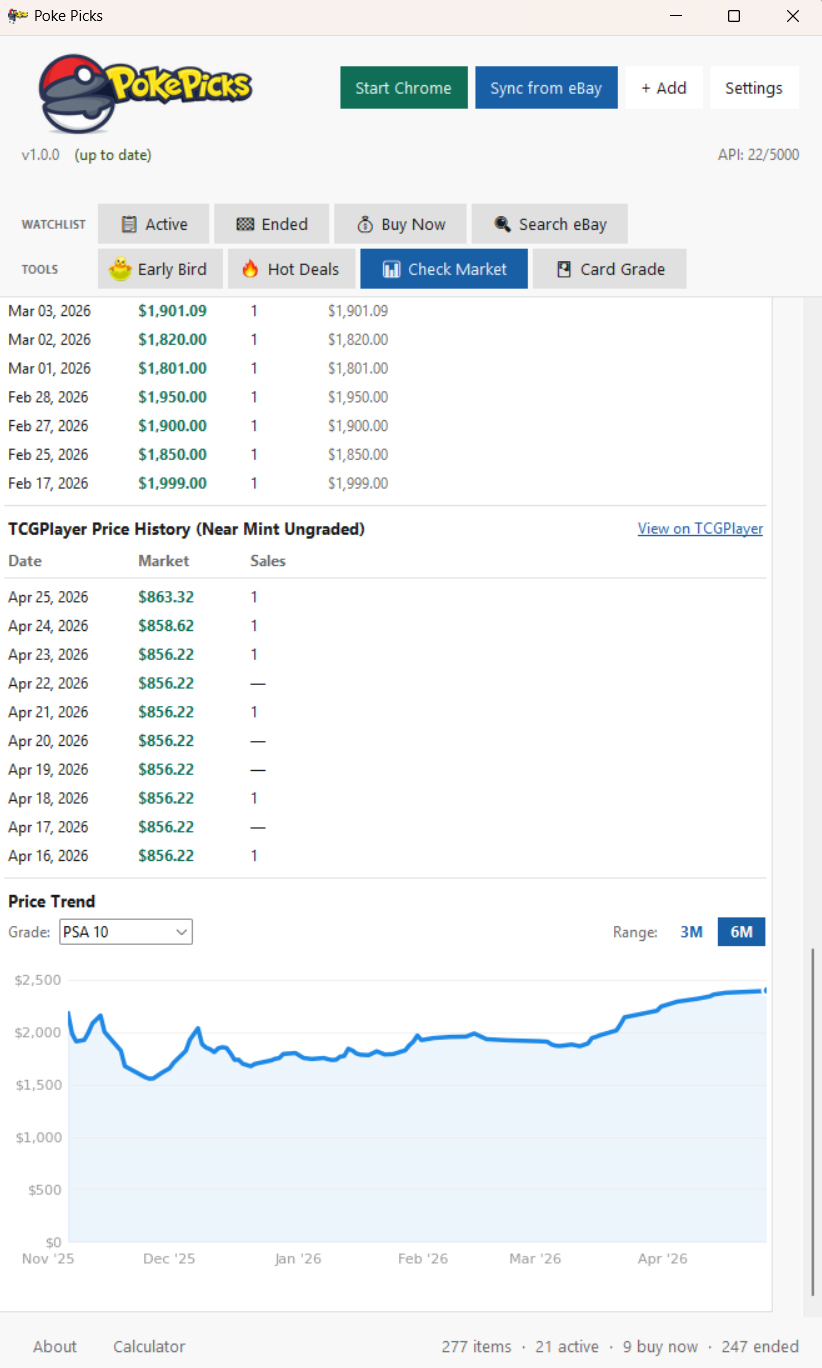Click the PokePicks pokeball logo
Screen dimensions: 822x1368
click(145, 92)
